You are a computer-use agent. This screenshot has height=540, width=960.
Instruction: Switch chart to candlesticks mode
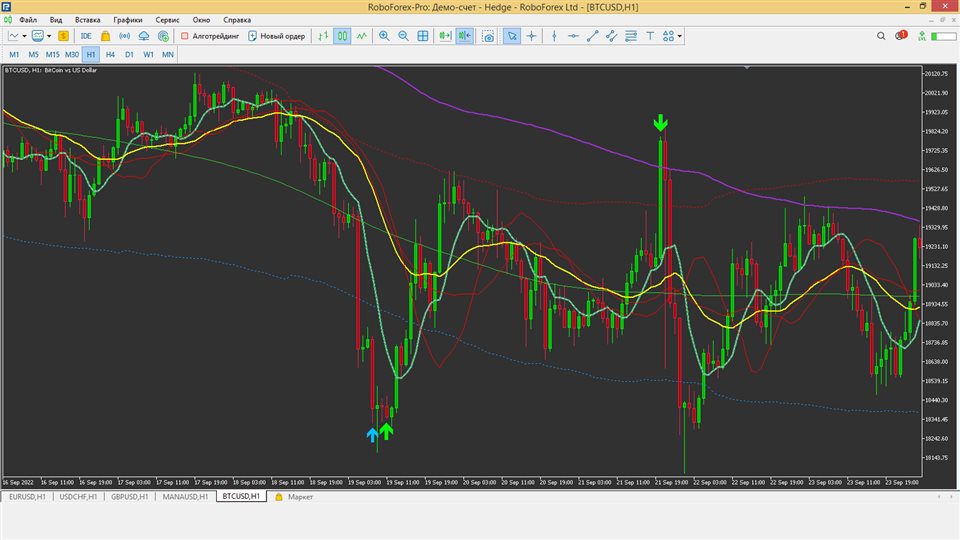342,36
